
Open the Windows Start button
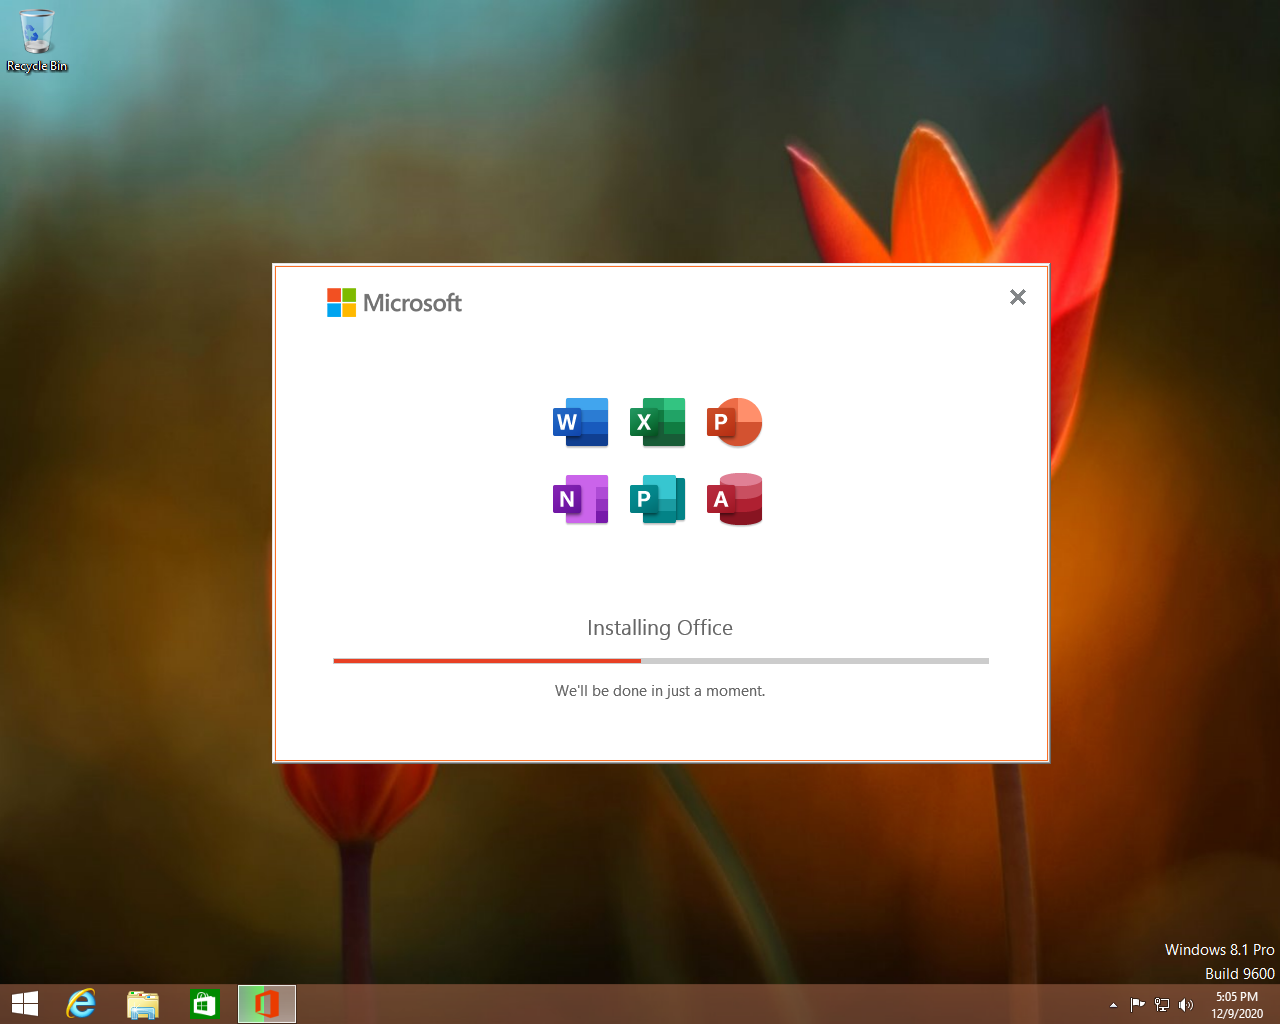[x=24, y=1004]
